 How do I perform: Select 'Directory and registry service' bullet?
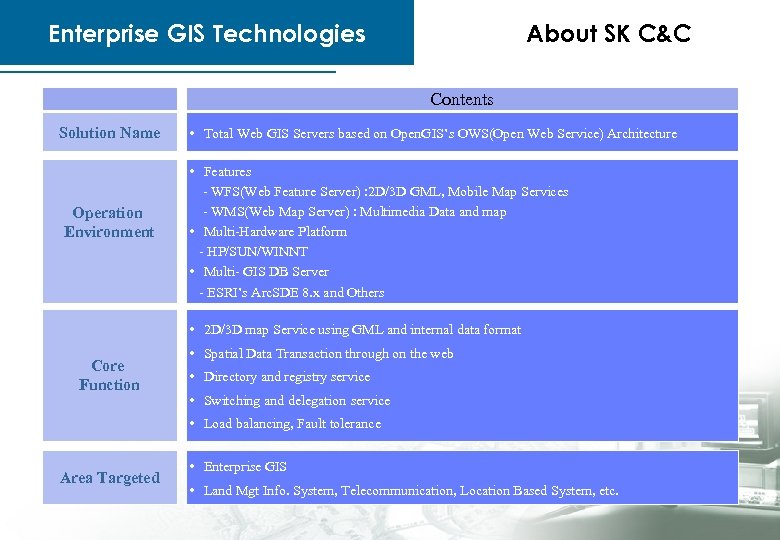point(287,377)
